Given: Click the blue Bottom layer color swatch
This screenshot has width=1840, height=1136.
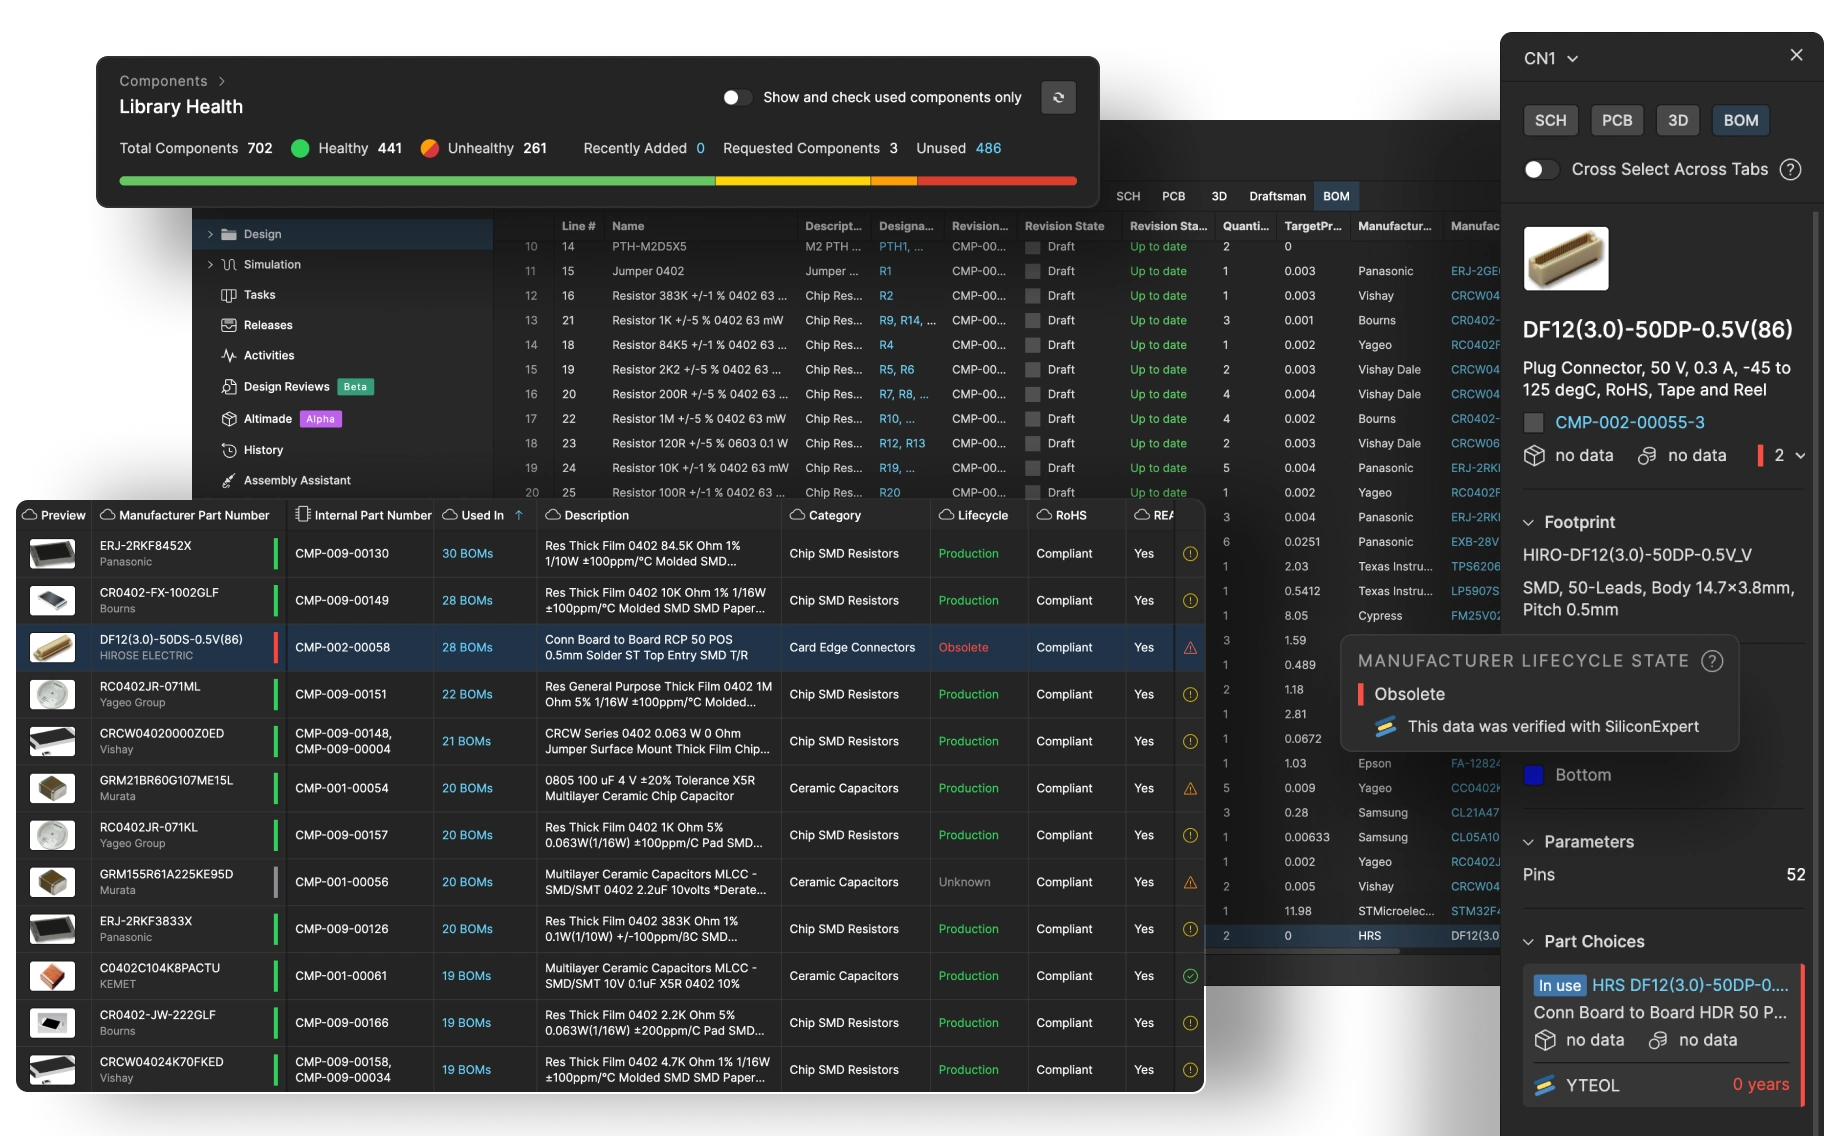Looking at the screenshot, I should pos(1533,775).
